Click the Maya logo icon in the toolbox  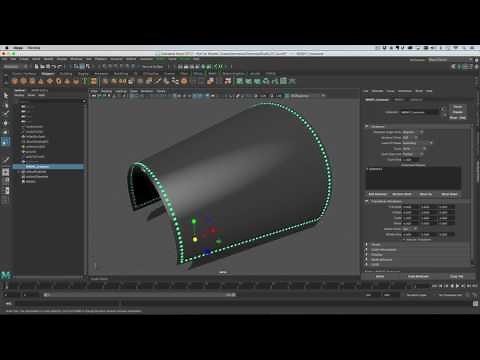coord(6,276)
